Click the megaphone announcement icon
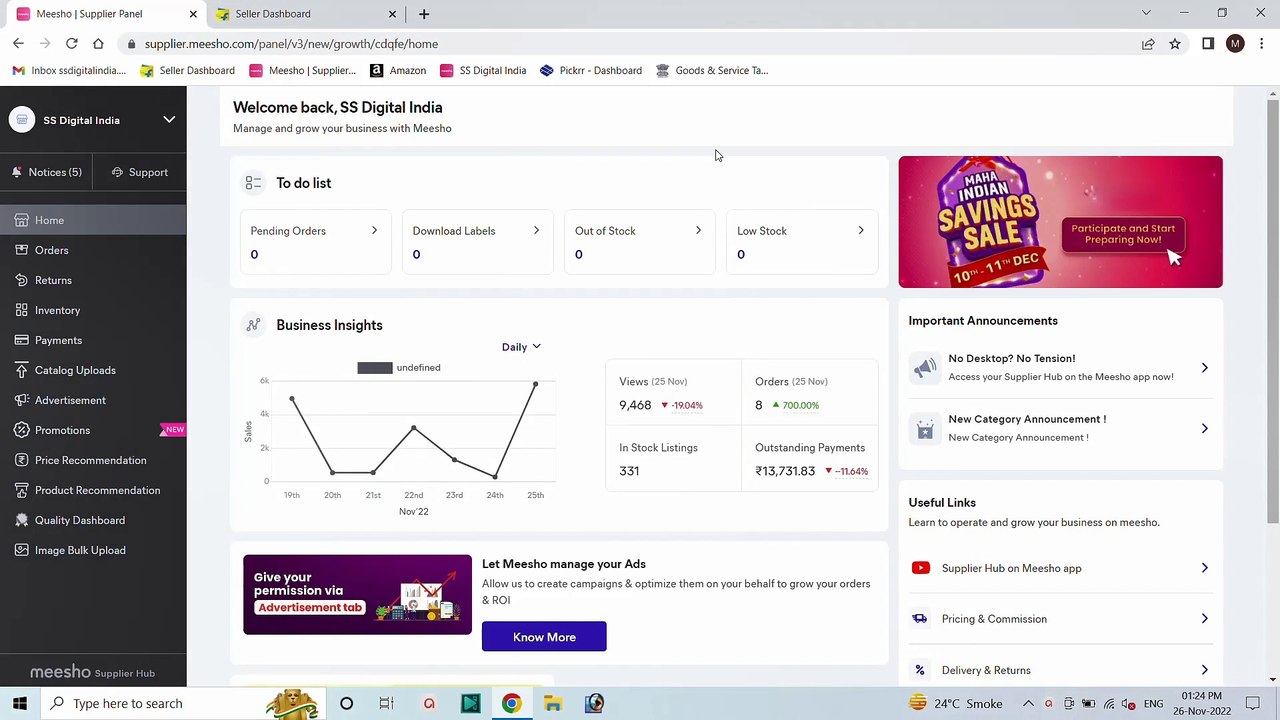The image size is (1280, 720). [x=925, y=367]
